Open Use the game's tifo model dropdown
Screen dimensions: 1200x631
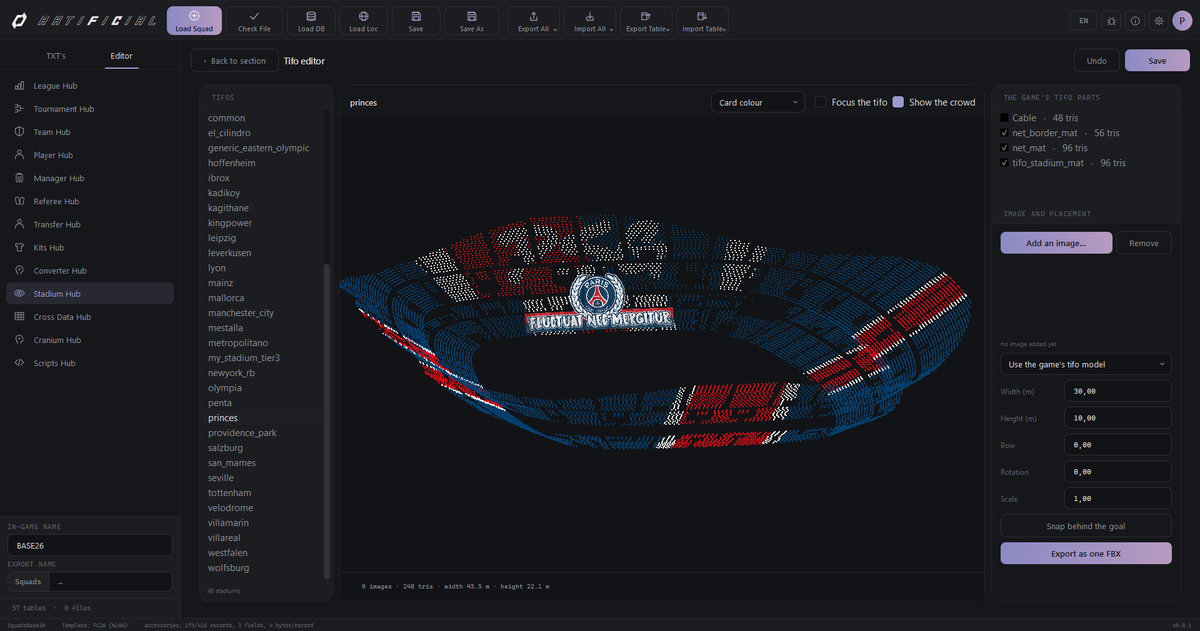(x=1086, y=364)
